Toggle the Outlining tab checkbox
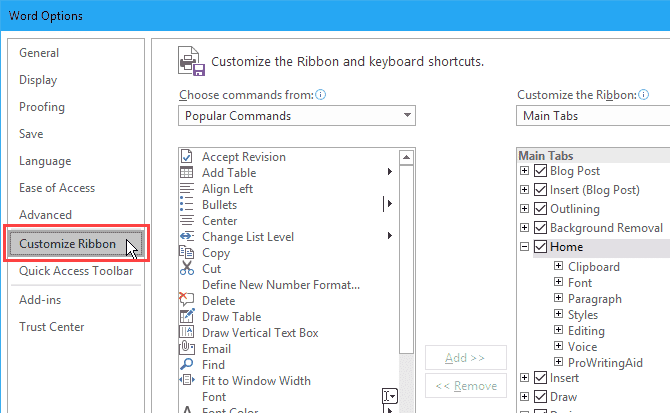 pyautogui.click(x=541, y=210)
